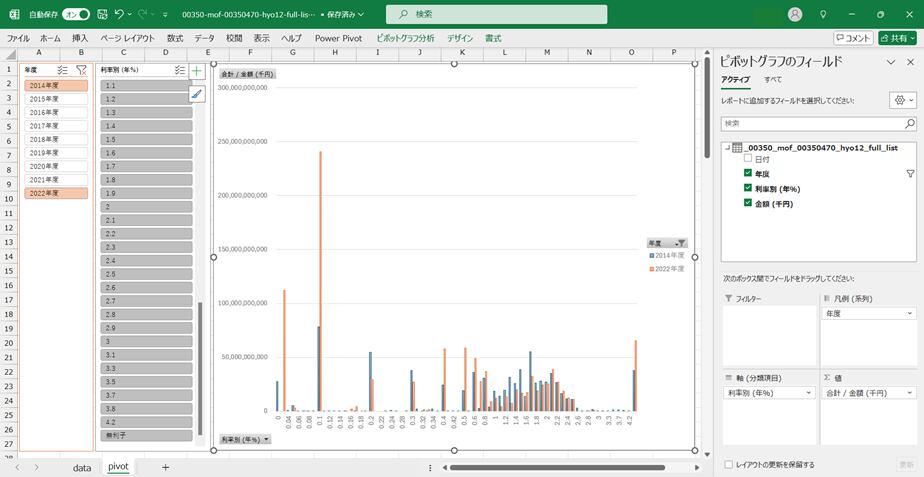Click the 共有 share button

[897, 38]
